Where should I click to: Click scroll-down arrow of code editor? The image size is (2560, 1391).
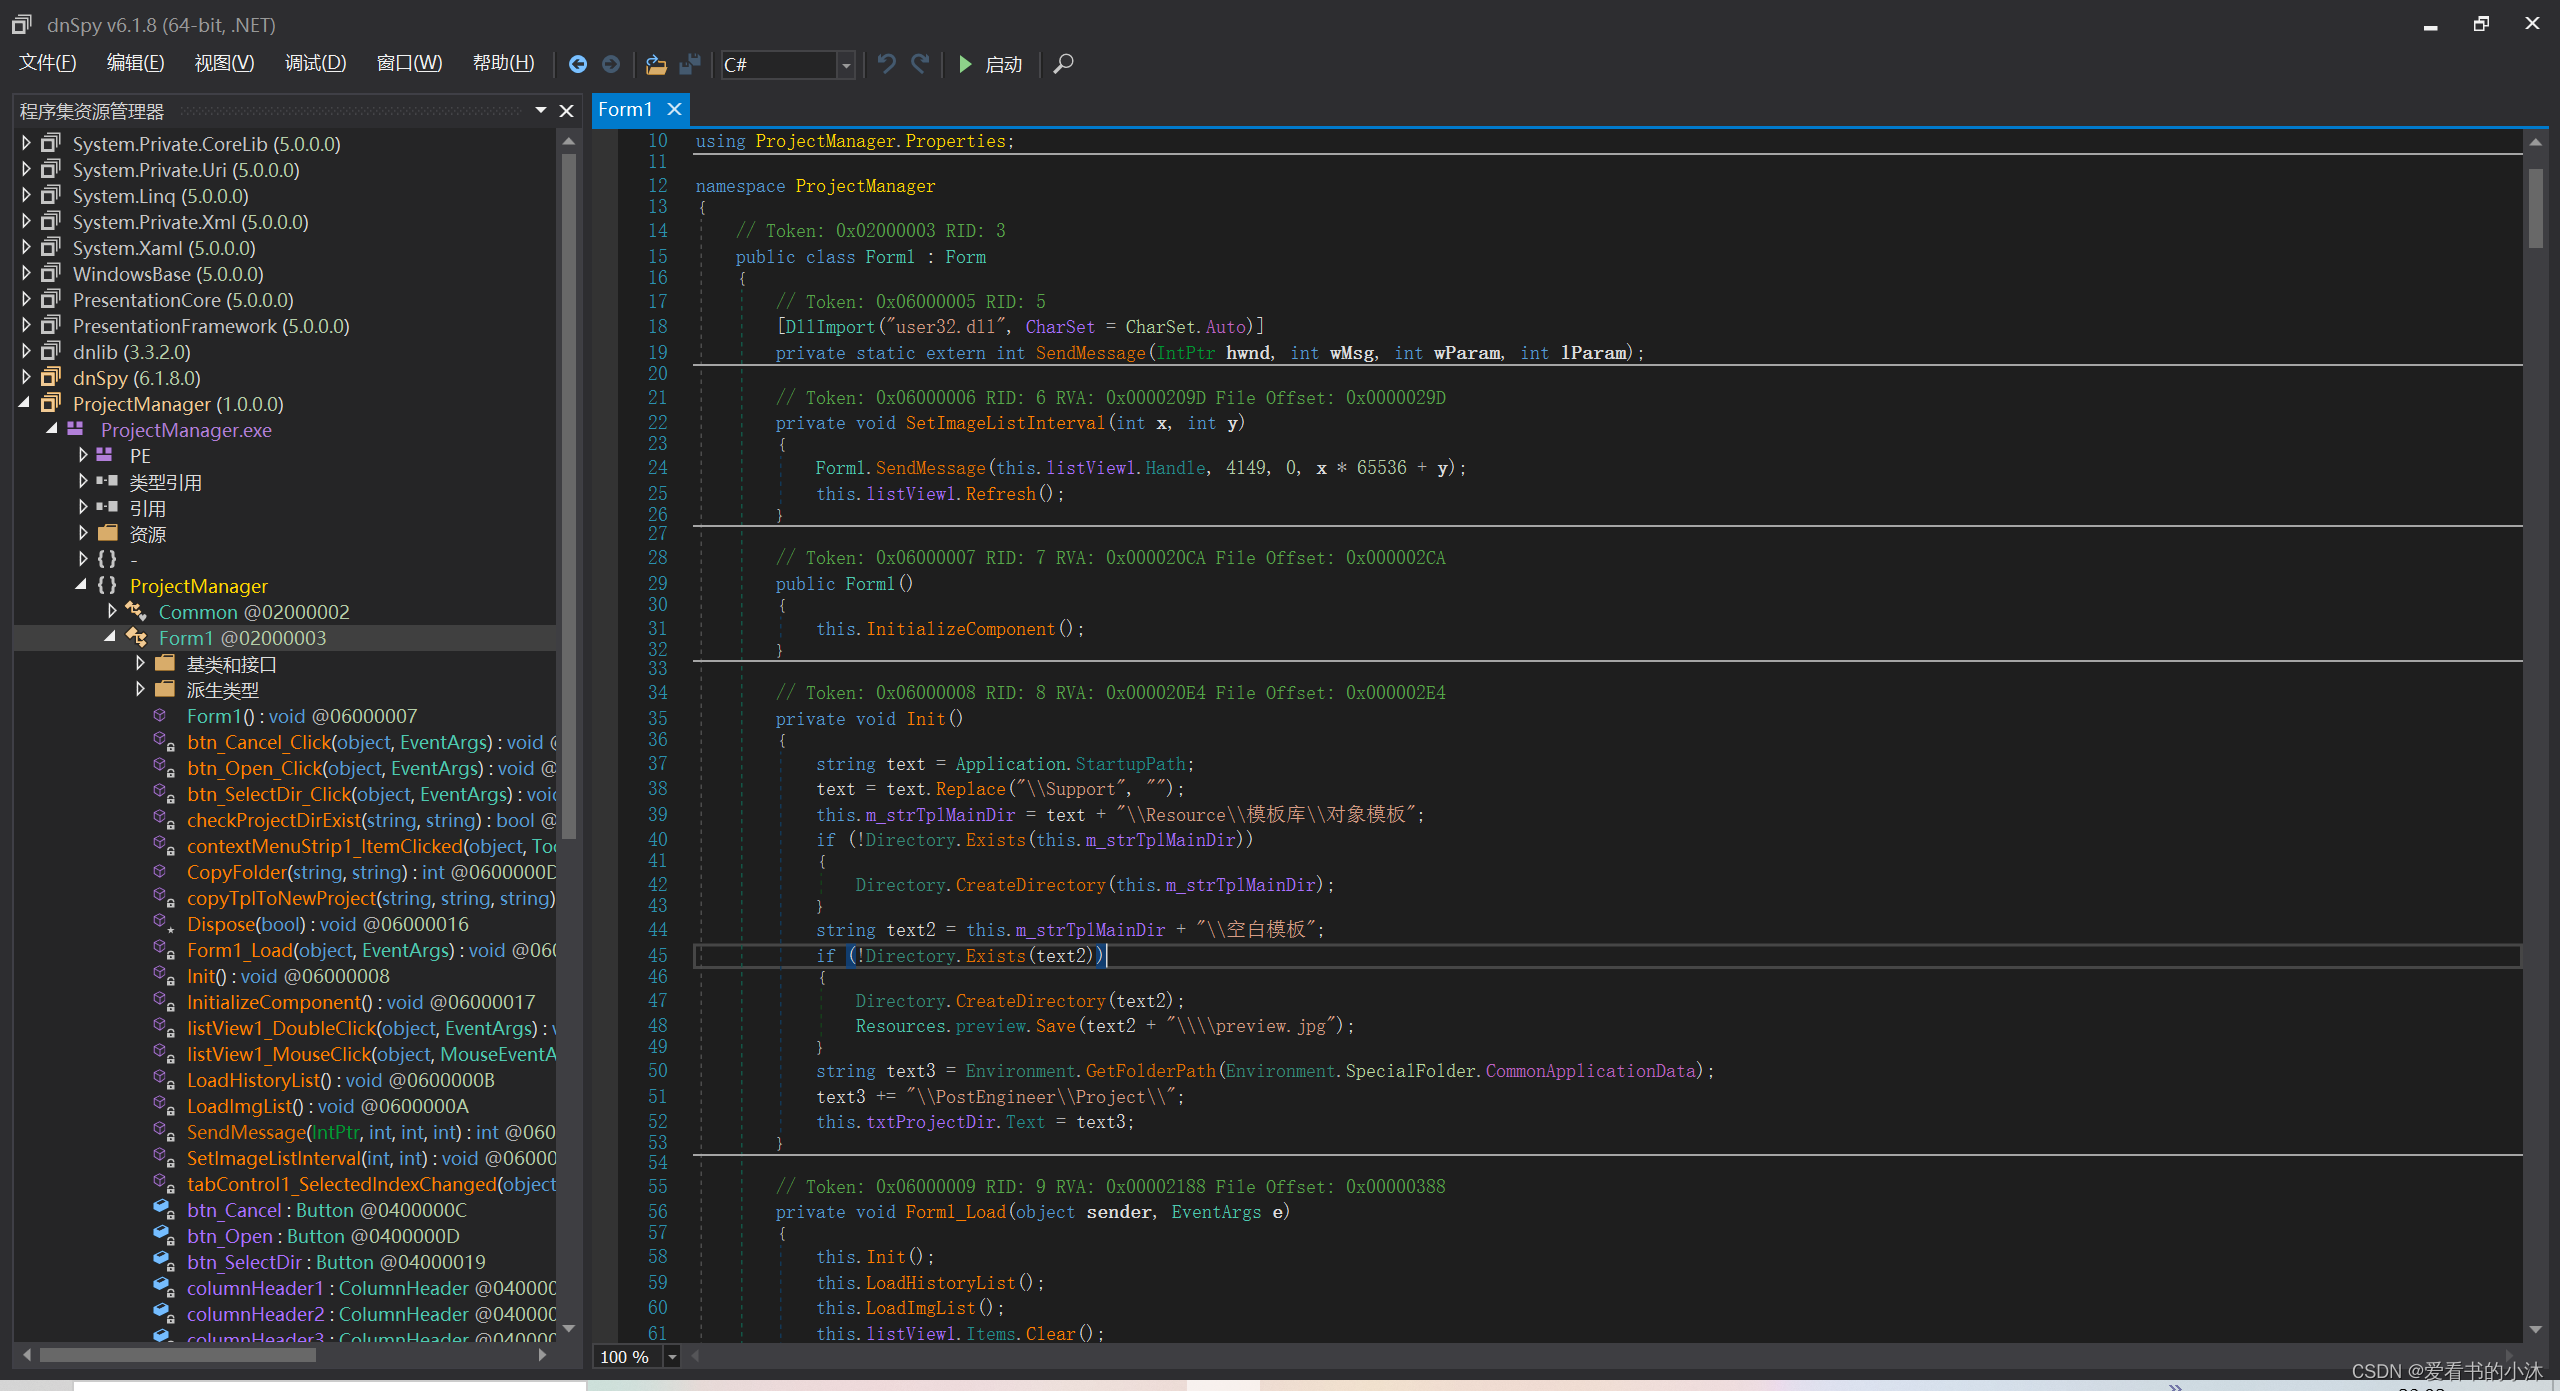[2535, 1329]
